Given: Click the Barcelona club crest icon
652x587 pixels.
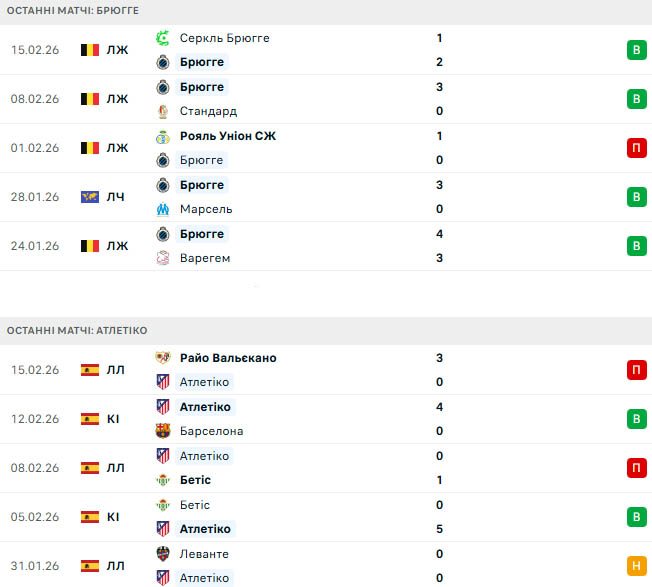Looking at the screenshot, I should pyautogui.click(x=163, y=431).
